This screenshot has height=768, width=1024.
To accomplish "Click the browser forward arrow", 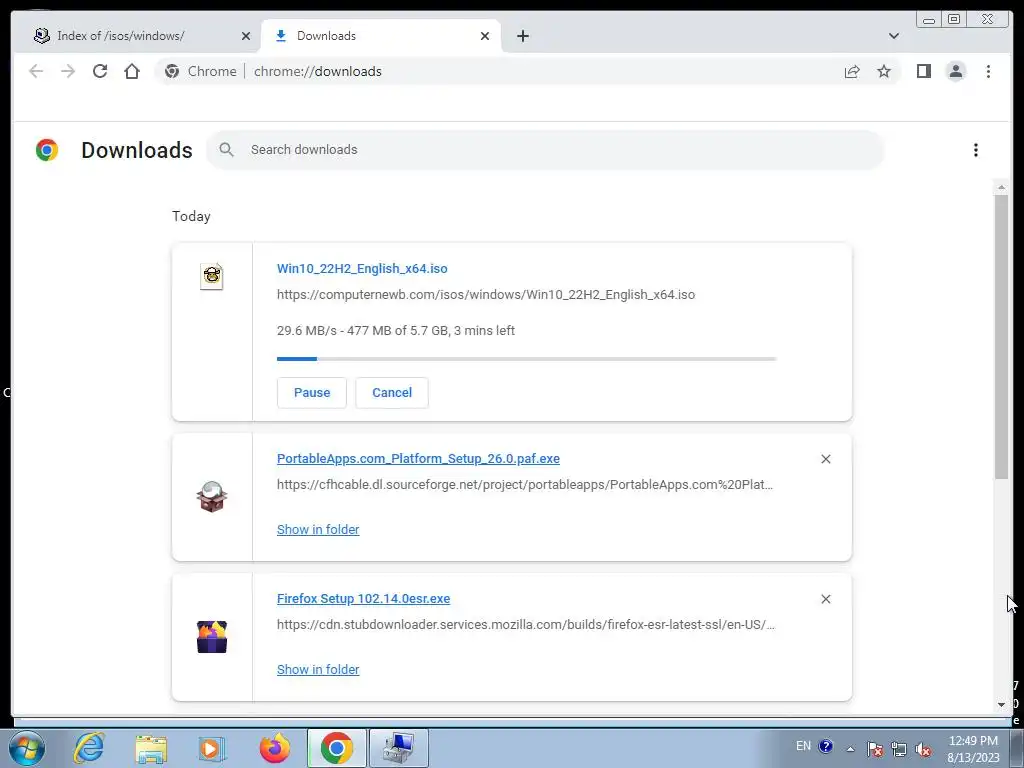I will (x=68, y=71).
